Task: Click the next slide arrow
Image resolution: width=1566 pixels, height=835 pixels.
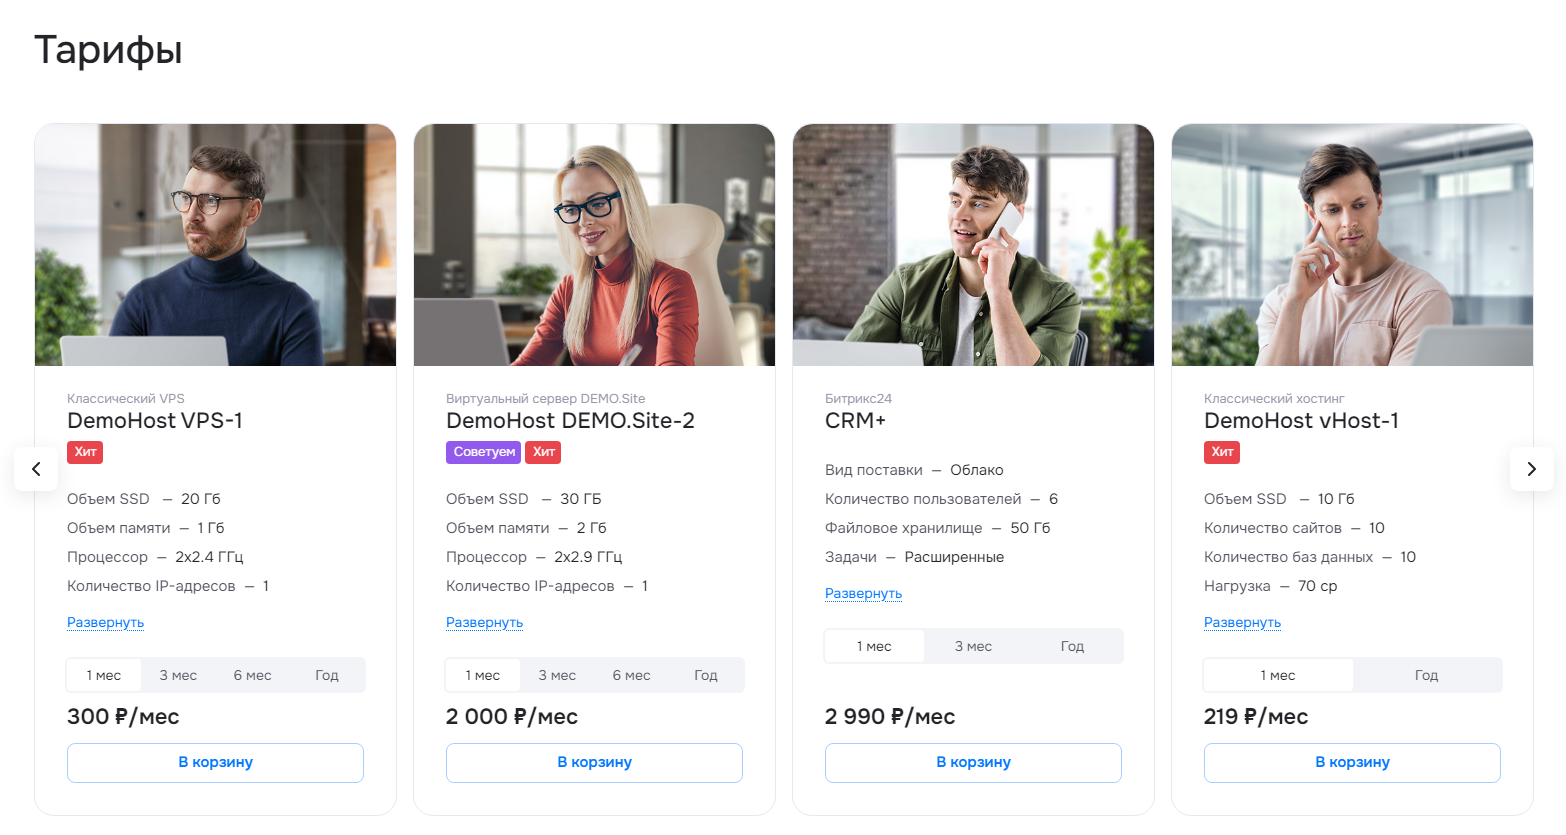Action: click(x=1531, y=469)
